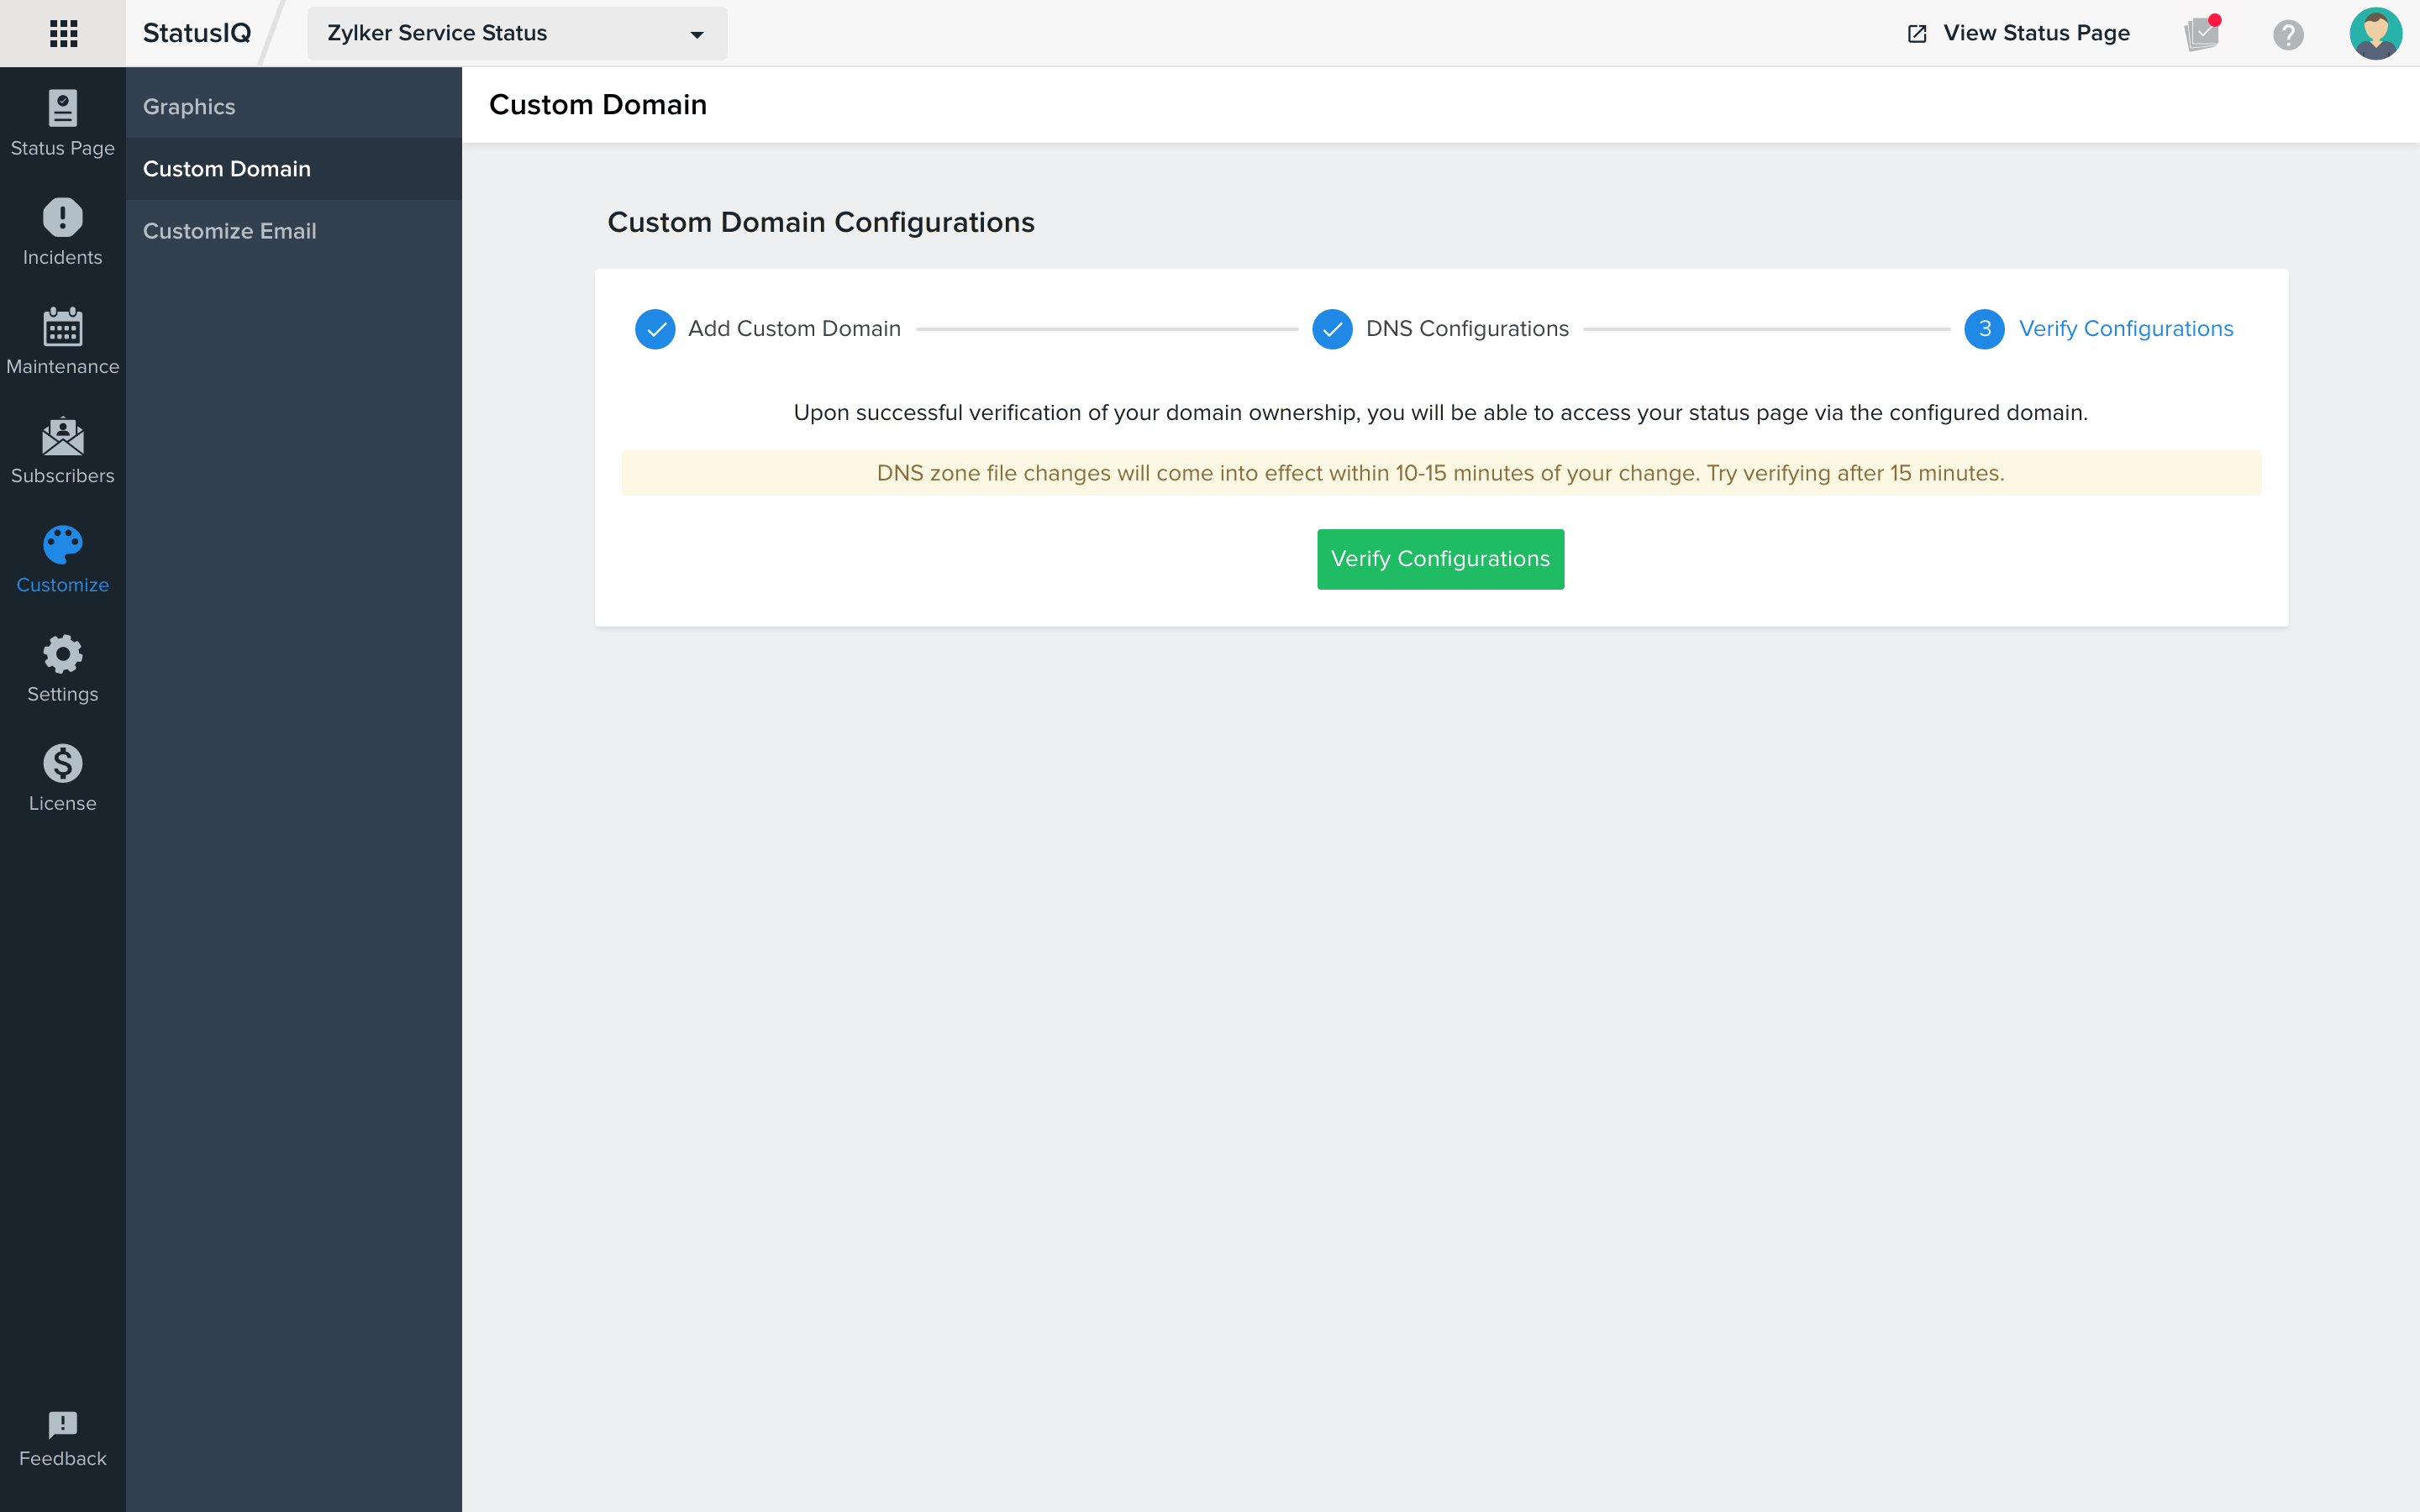This screenshot has width=2420, height=1512.
Task: Open the Incidents section
Action: tap(63, 232)
